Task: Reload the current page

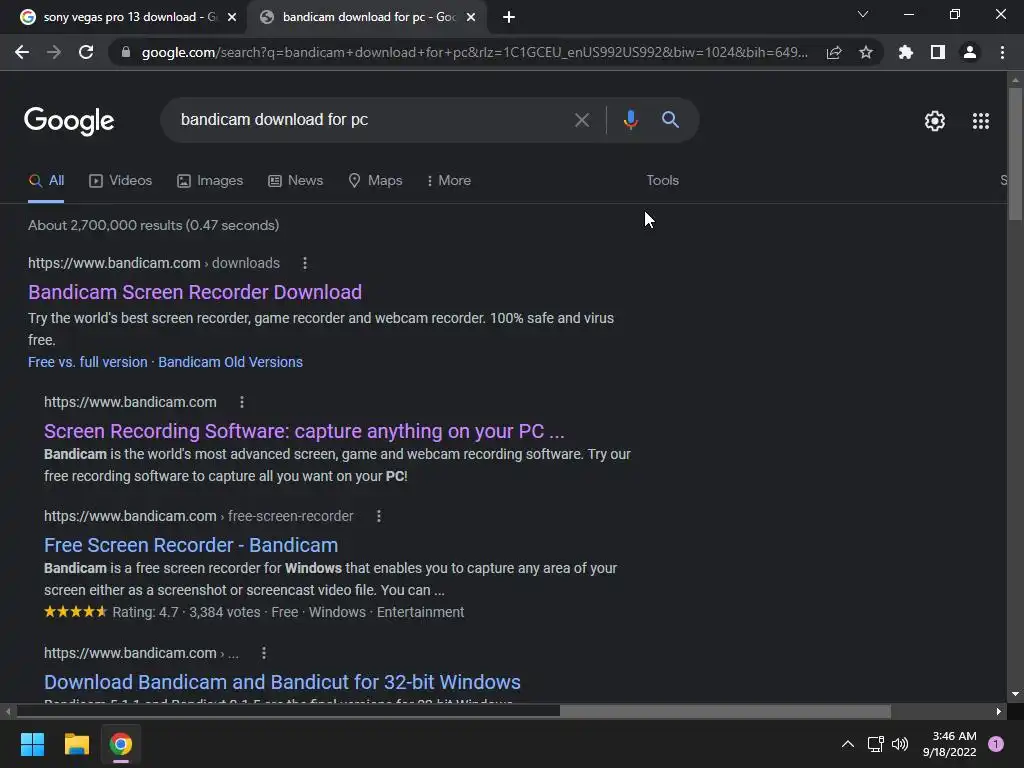Action: click(86, 52)
